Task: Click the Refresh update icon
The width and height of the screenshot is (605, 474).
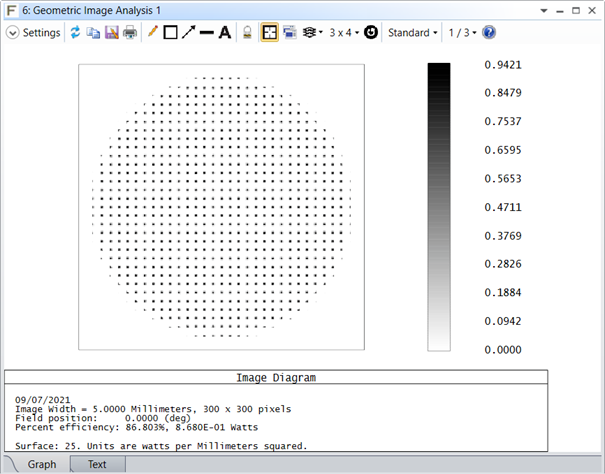Action: point(75,32)
